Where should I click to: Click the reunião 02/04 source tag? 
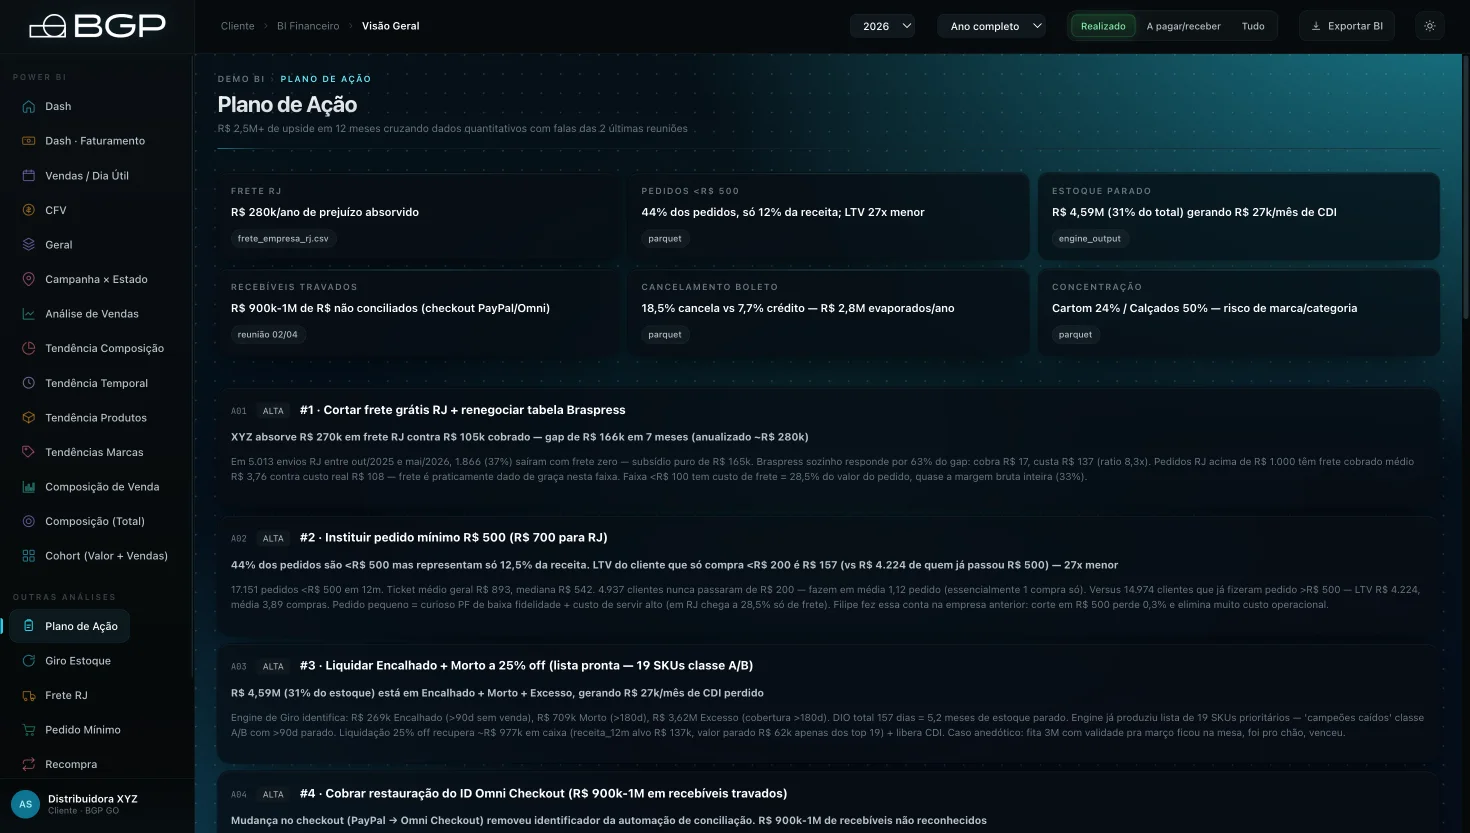point(268,335)
